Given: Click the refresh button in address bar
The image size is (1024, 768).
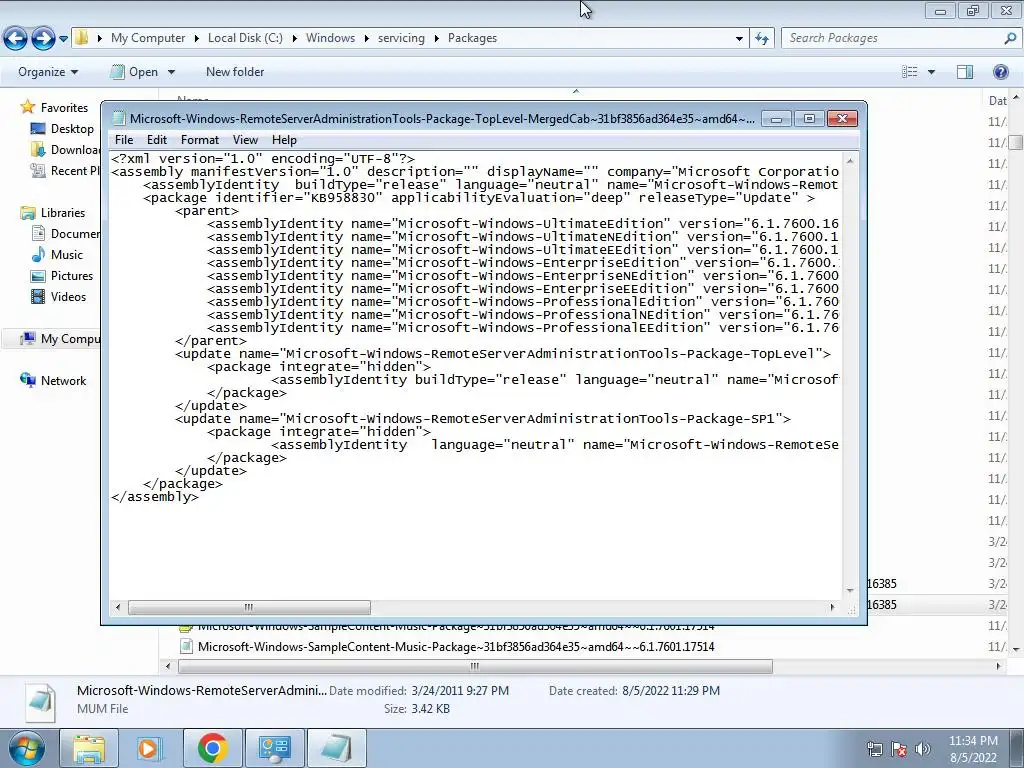Looking at the screenshot, I should click(x=761, y=39).
